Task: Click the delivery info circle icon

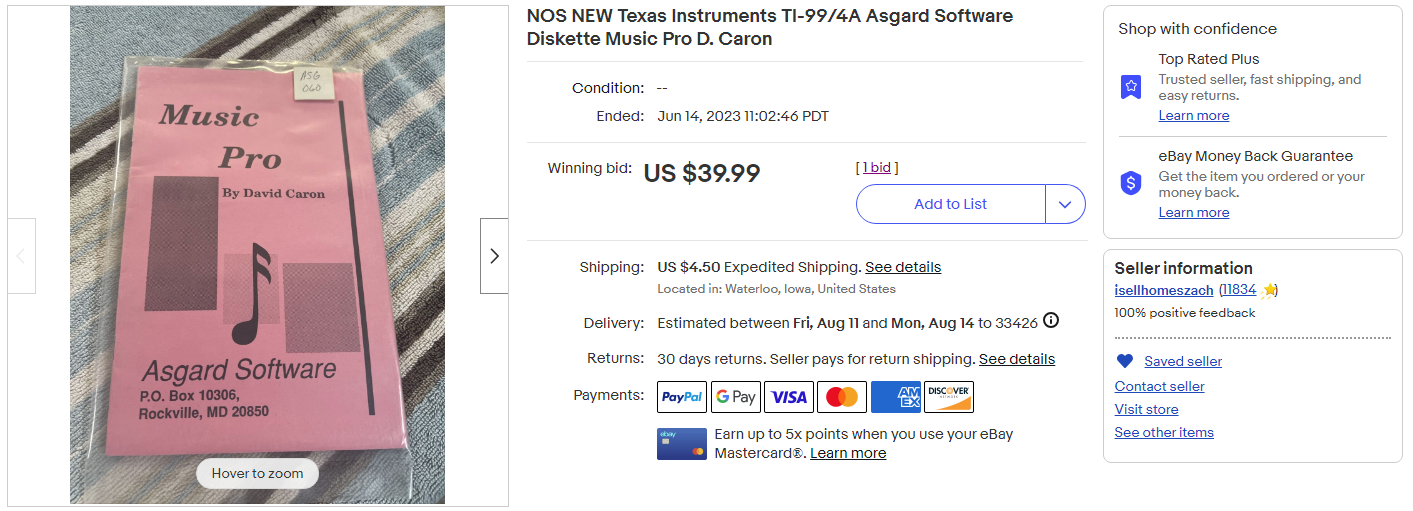Action: point(1051,321)
